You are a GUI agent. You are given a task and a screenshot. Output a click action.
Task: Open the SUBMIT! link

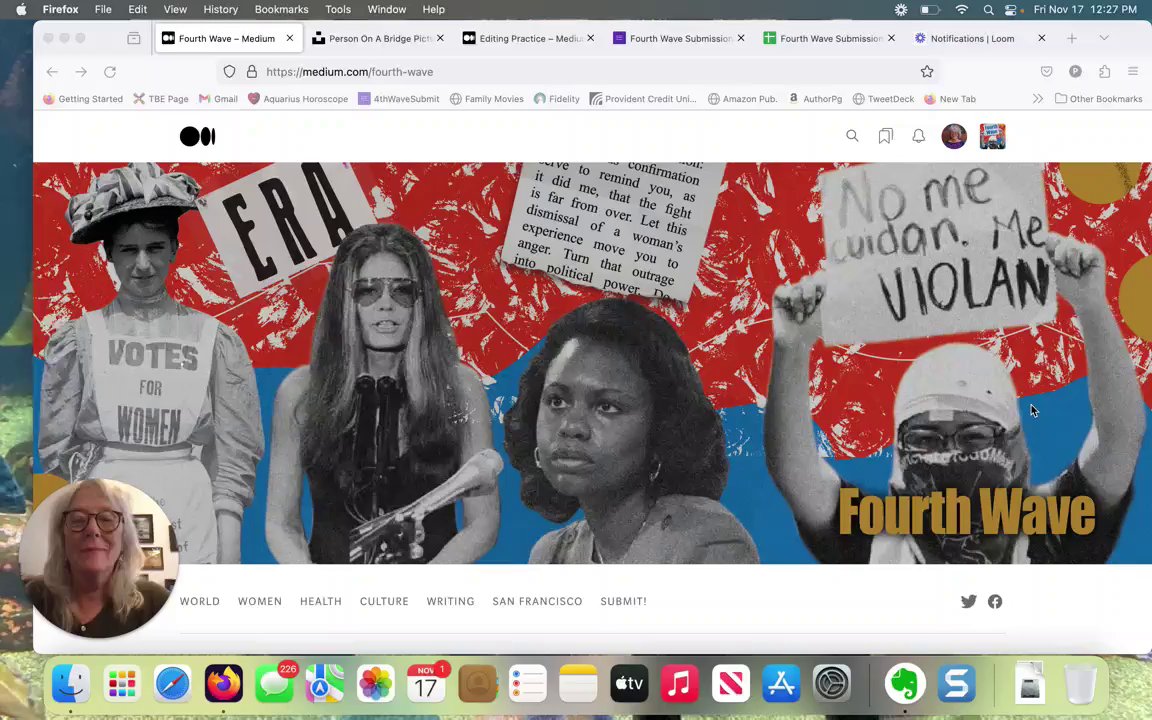point(624,601)
